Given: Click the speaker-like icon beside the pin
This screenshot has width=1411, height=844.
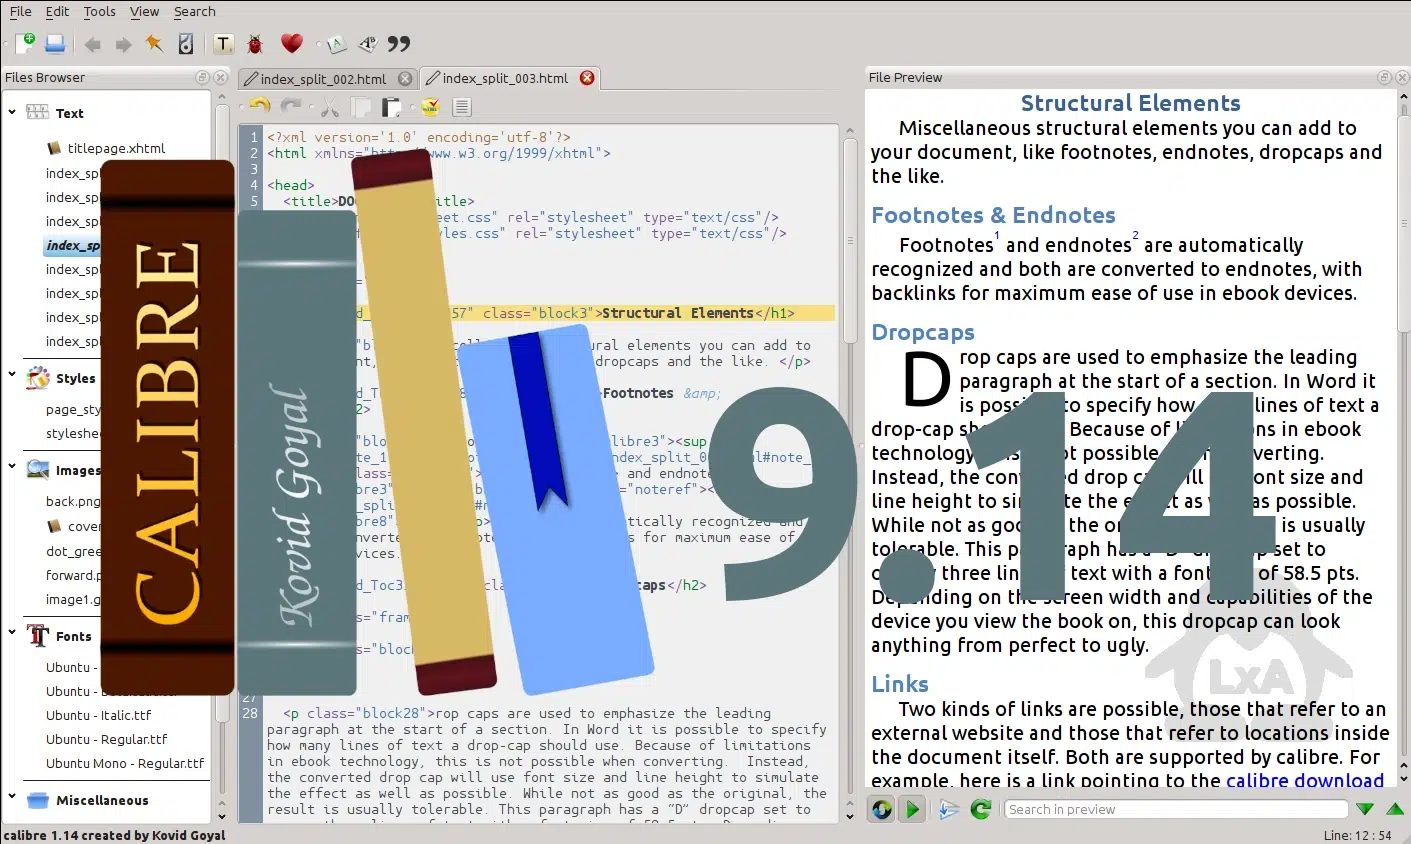Looking at the screenshot, I should coord(185,43).
